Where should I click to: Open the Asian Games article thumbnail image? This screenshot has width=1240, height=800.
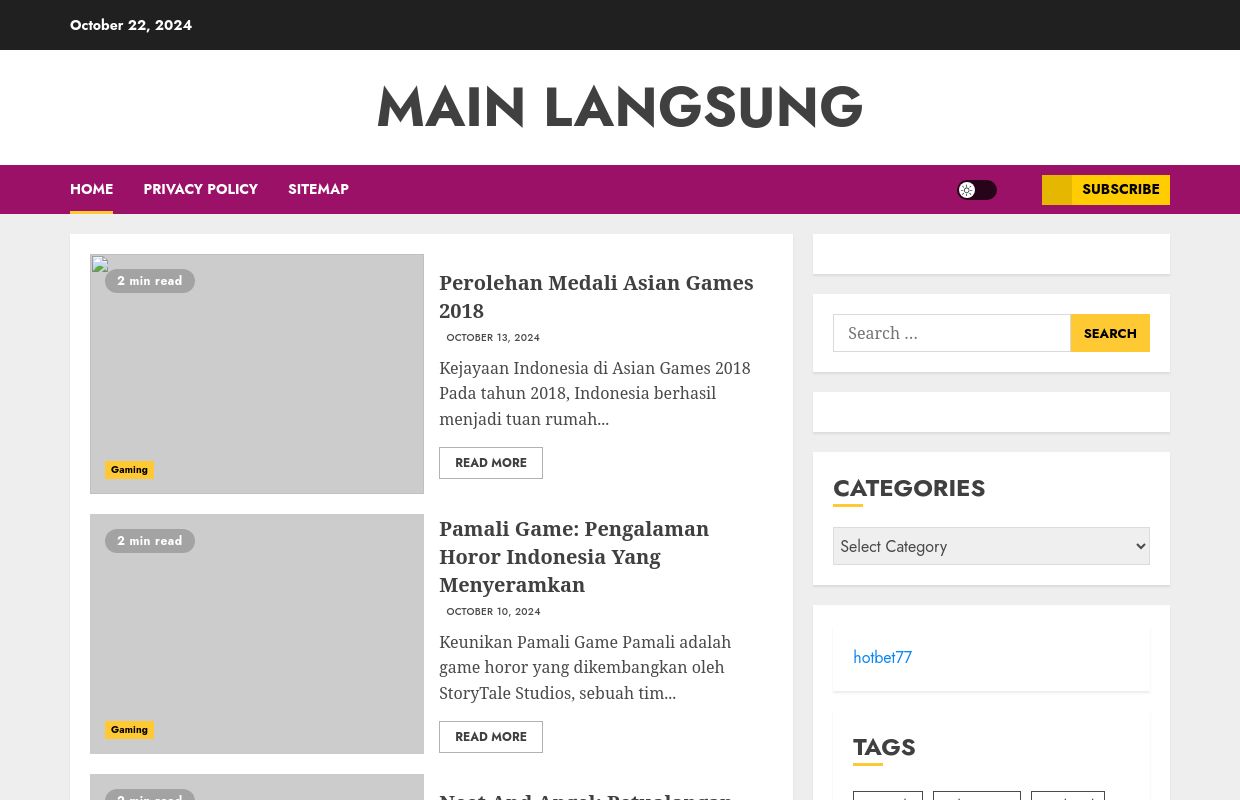(x=257, y=374)
